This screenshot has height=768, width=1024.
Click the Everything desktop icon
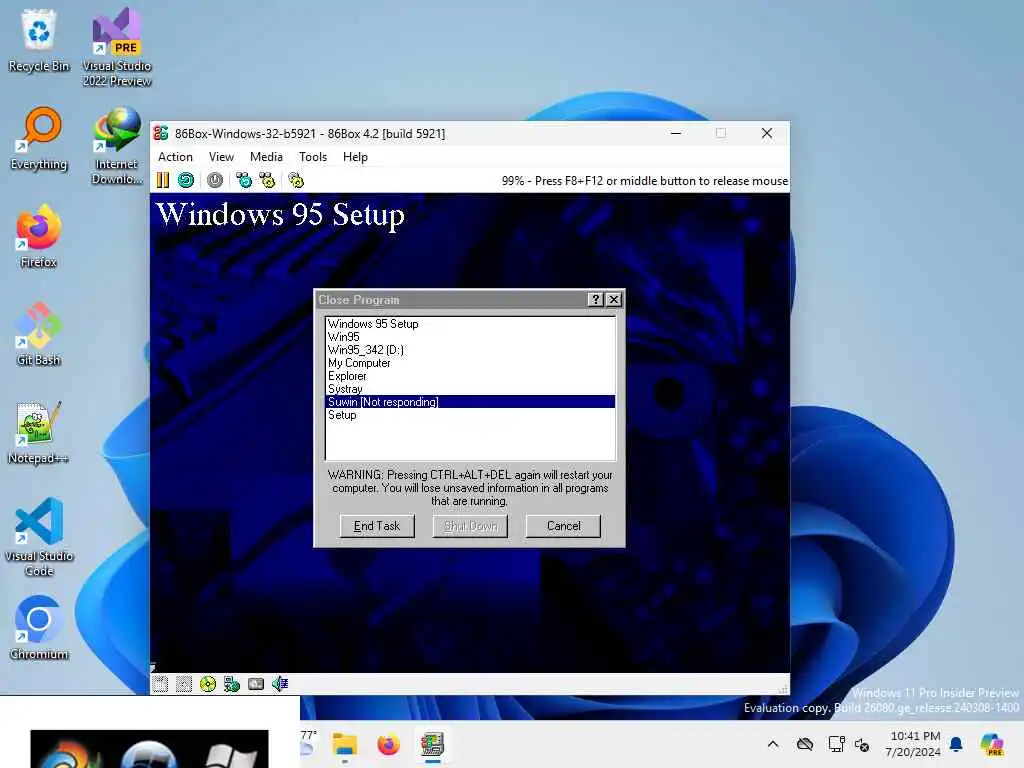(39, 138)
